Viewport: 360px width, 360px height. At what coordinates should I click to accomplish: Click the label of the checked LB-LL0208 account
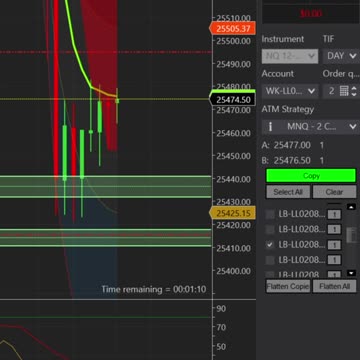(302, 245)
